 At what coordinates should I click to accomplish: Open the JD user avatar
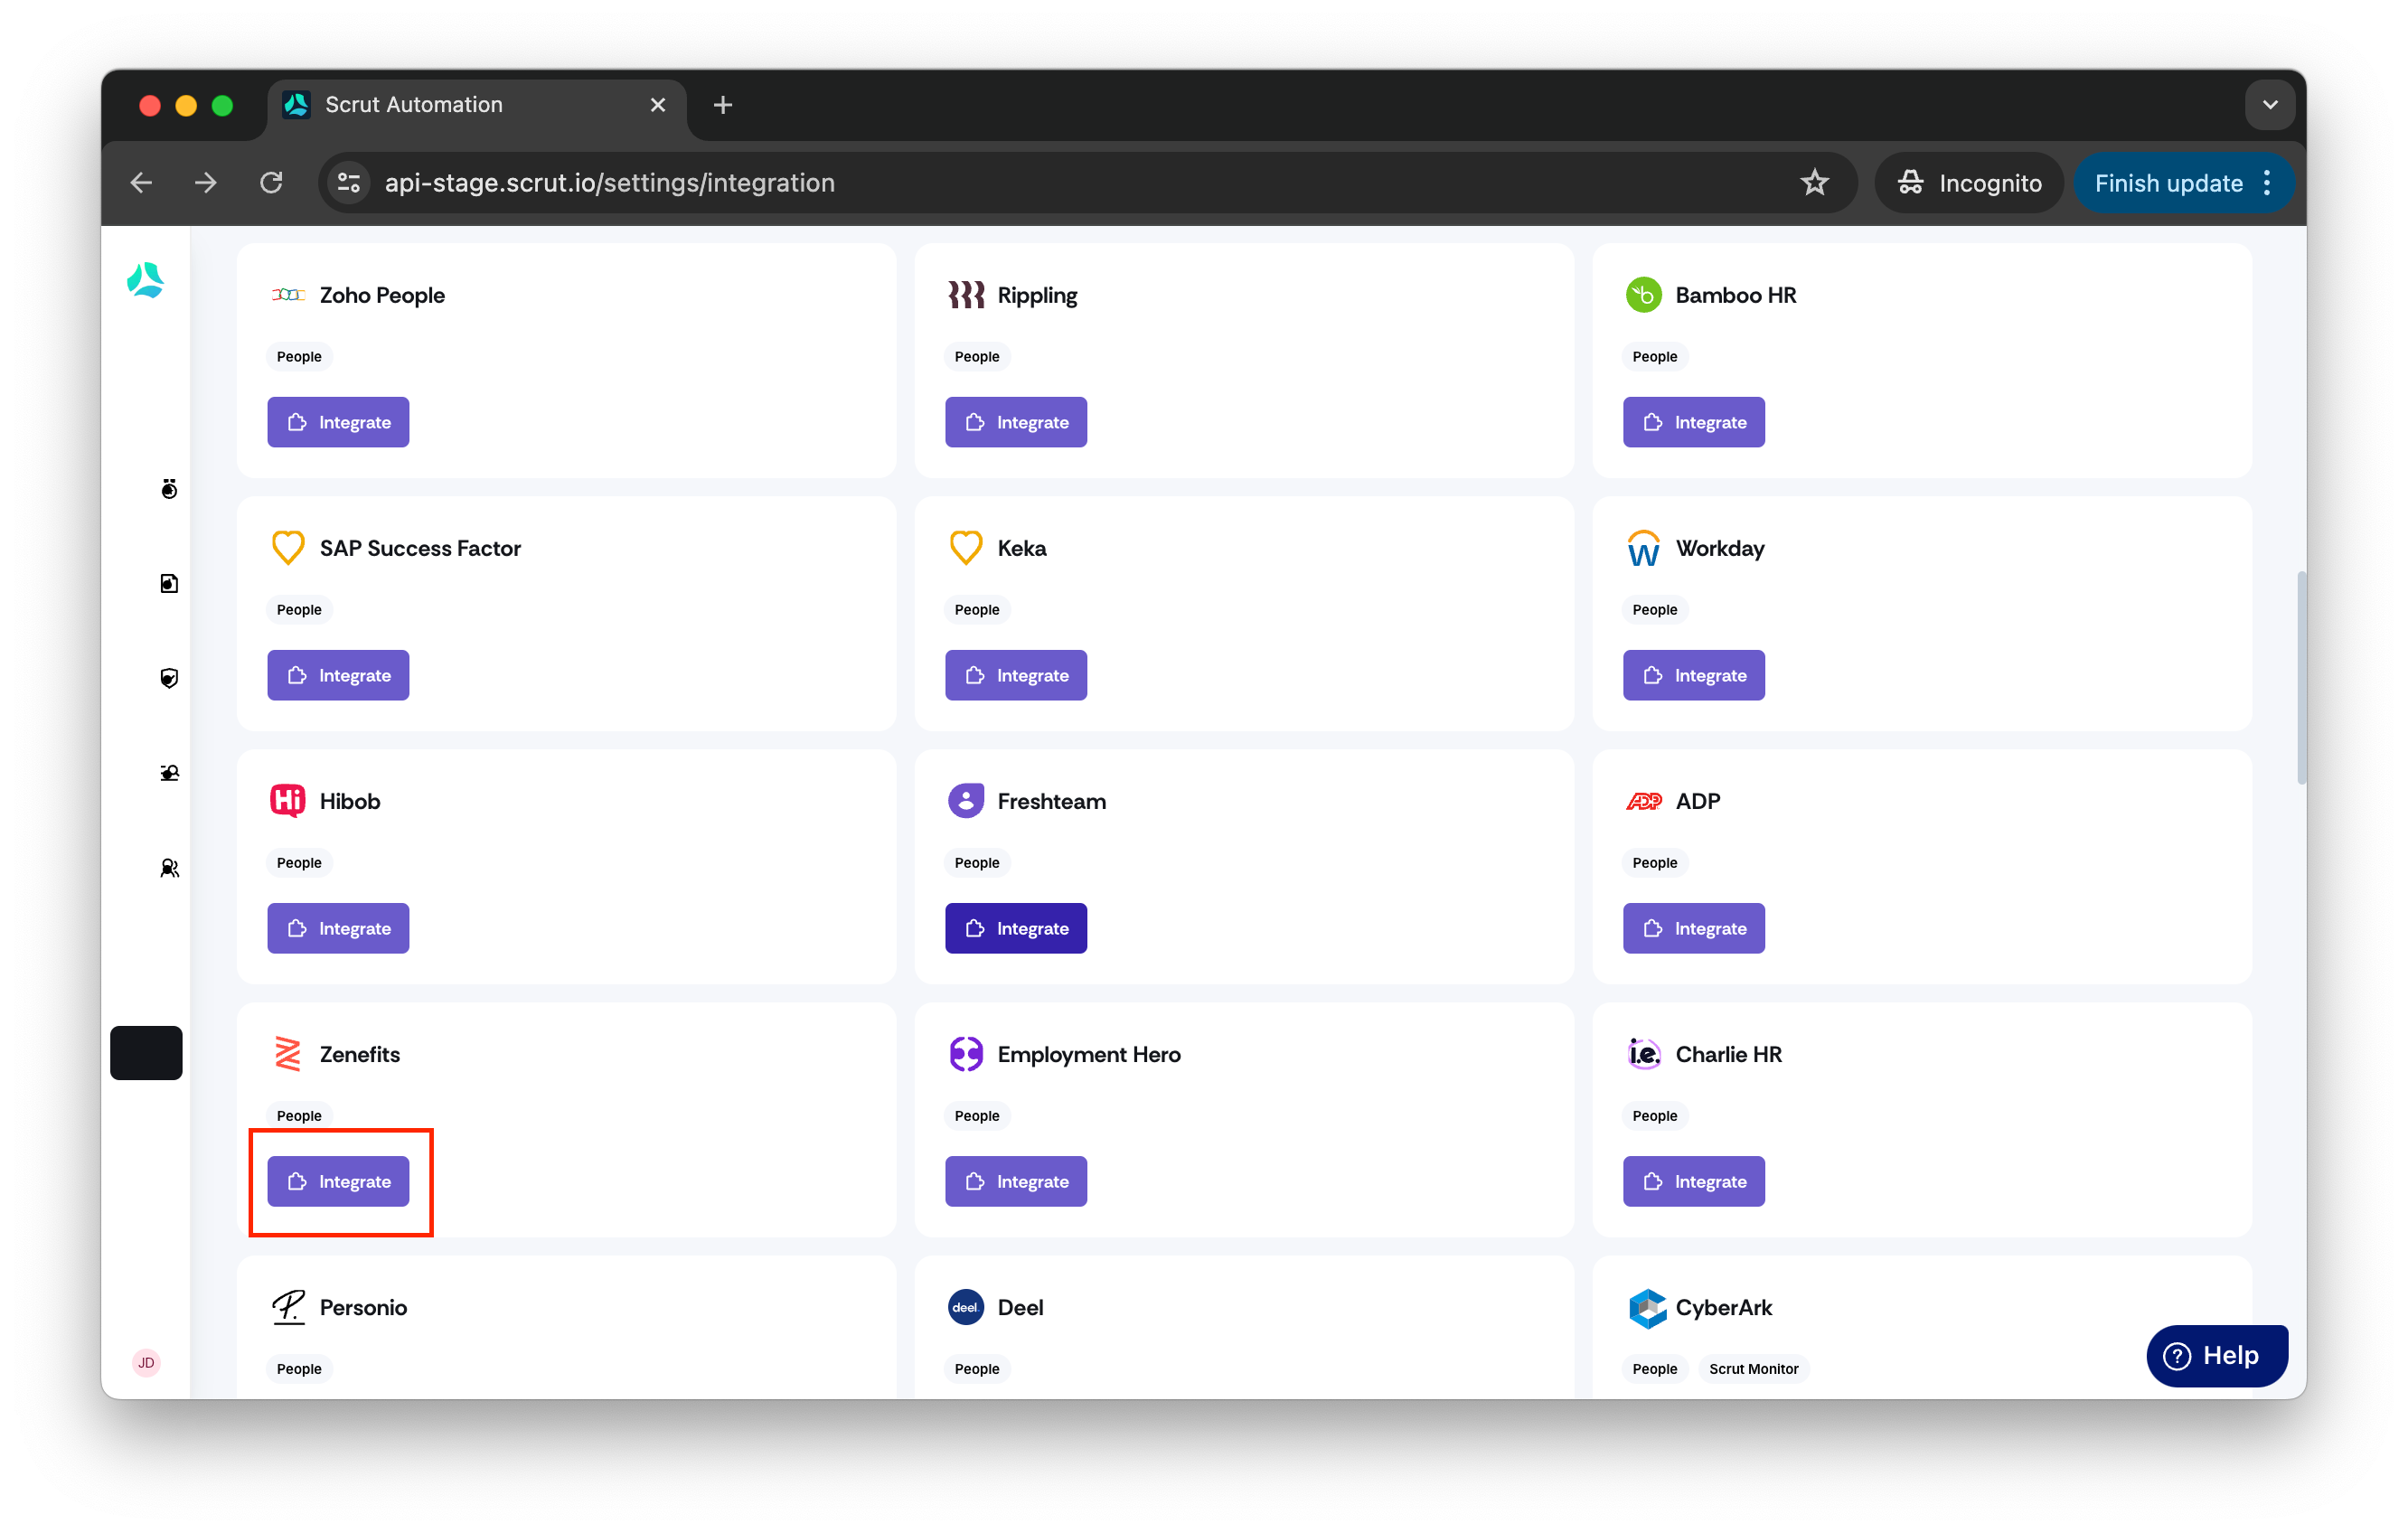tap(146, 1362)
